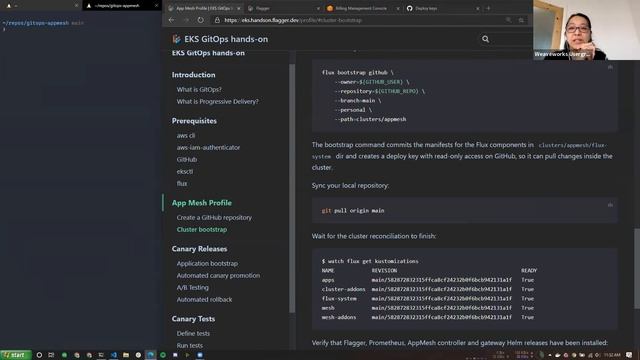Open File Explorer folder icon on taskbar

click(x=126, y=355)
